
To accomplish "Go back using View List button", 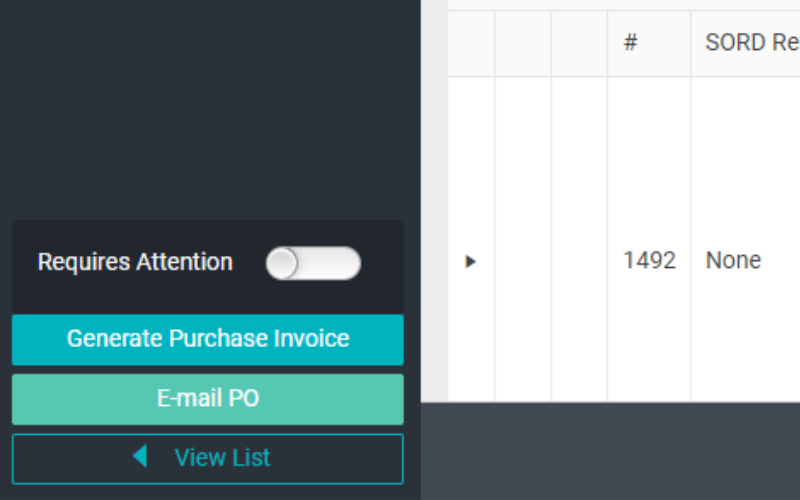I will tap(208, 459).
